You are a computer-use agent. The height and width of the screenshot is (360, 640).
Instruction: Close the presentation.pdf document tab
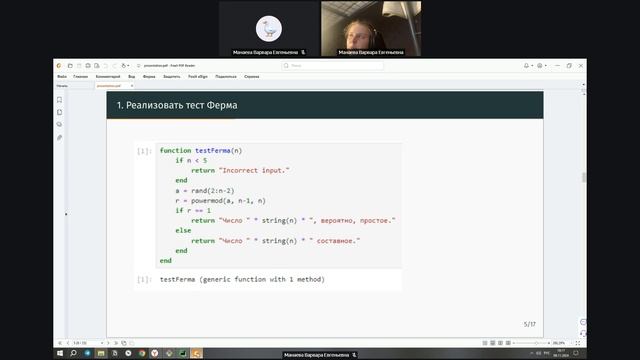(x=131, y=86)
